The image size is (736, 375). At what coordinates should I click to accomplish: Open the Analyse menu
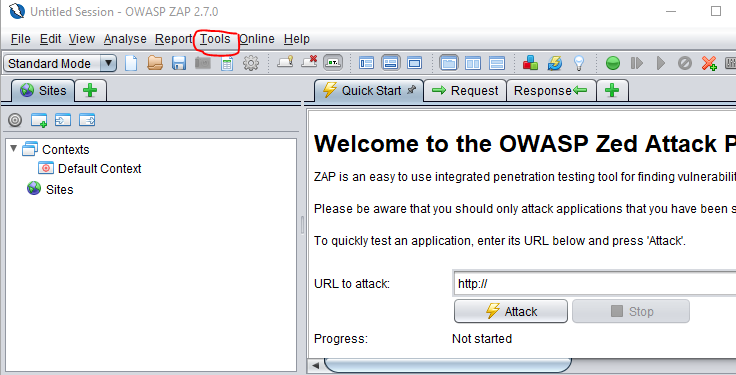125,39
